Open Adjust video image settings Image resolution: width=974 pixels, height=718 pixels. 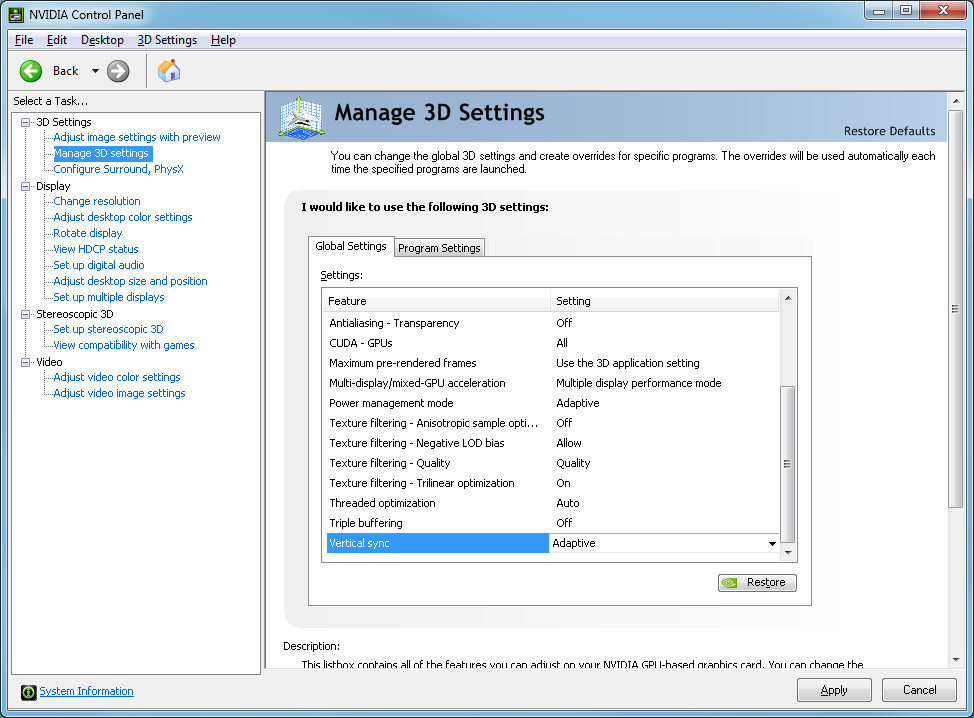(x=119, y=393)
